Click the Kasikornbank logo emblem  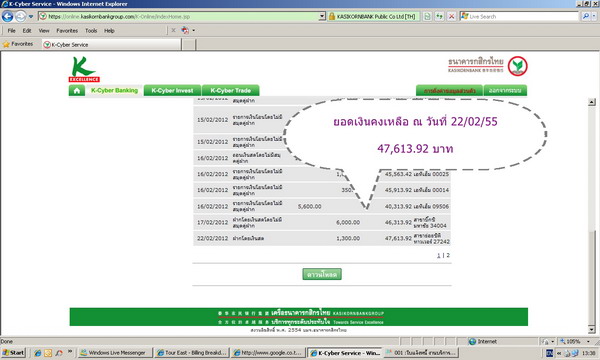pyautogui.click(x=517, y=66)
